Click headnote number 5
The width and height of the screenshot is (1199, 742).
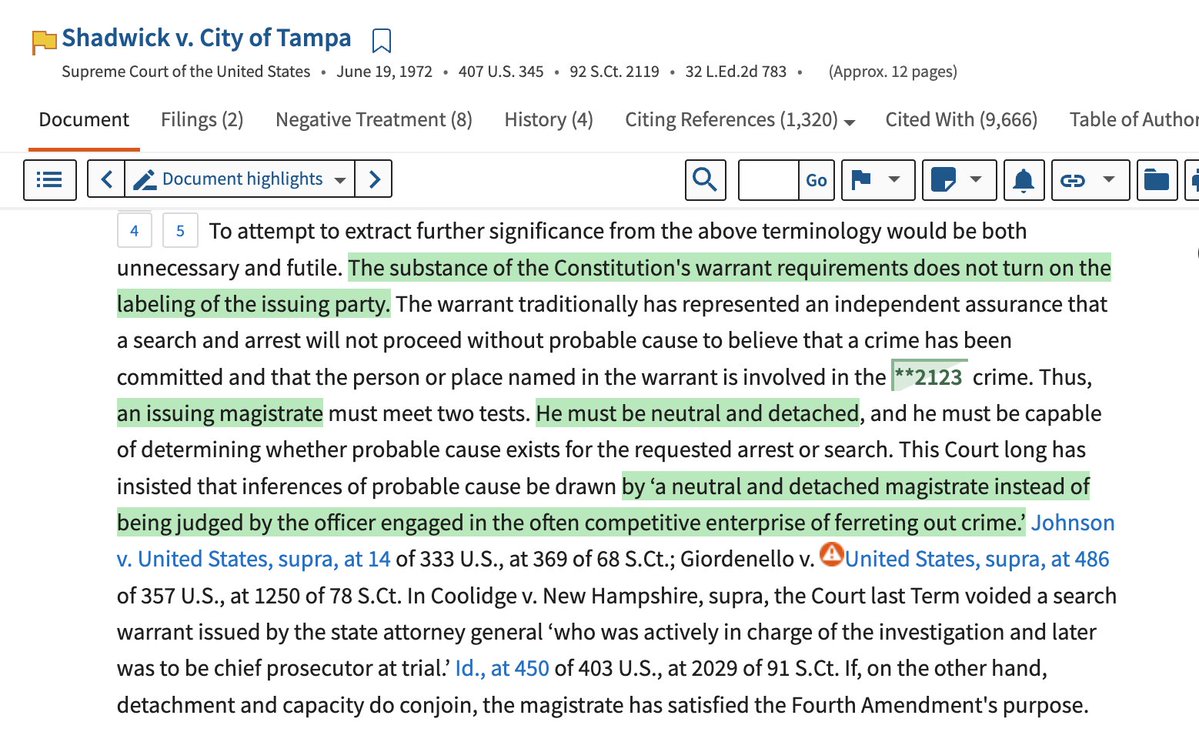pyautogui.click(x=180, y=231)
